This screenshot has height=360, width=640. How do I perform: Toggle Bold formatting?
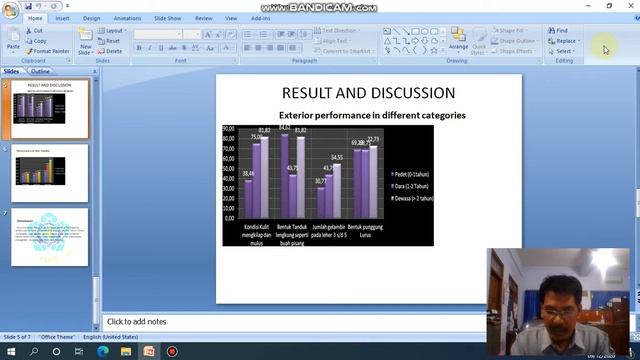pos(139,48)
